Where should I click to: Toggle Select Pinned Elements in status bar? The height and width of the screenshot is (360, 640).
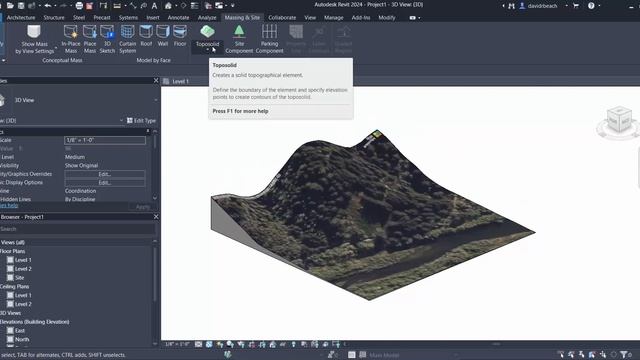[x=582, y=355]
